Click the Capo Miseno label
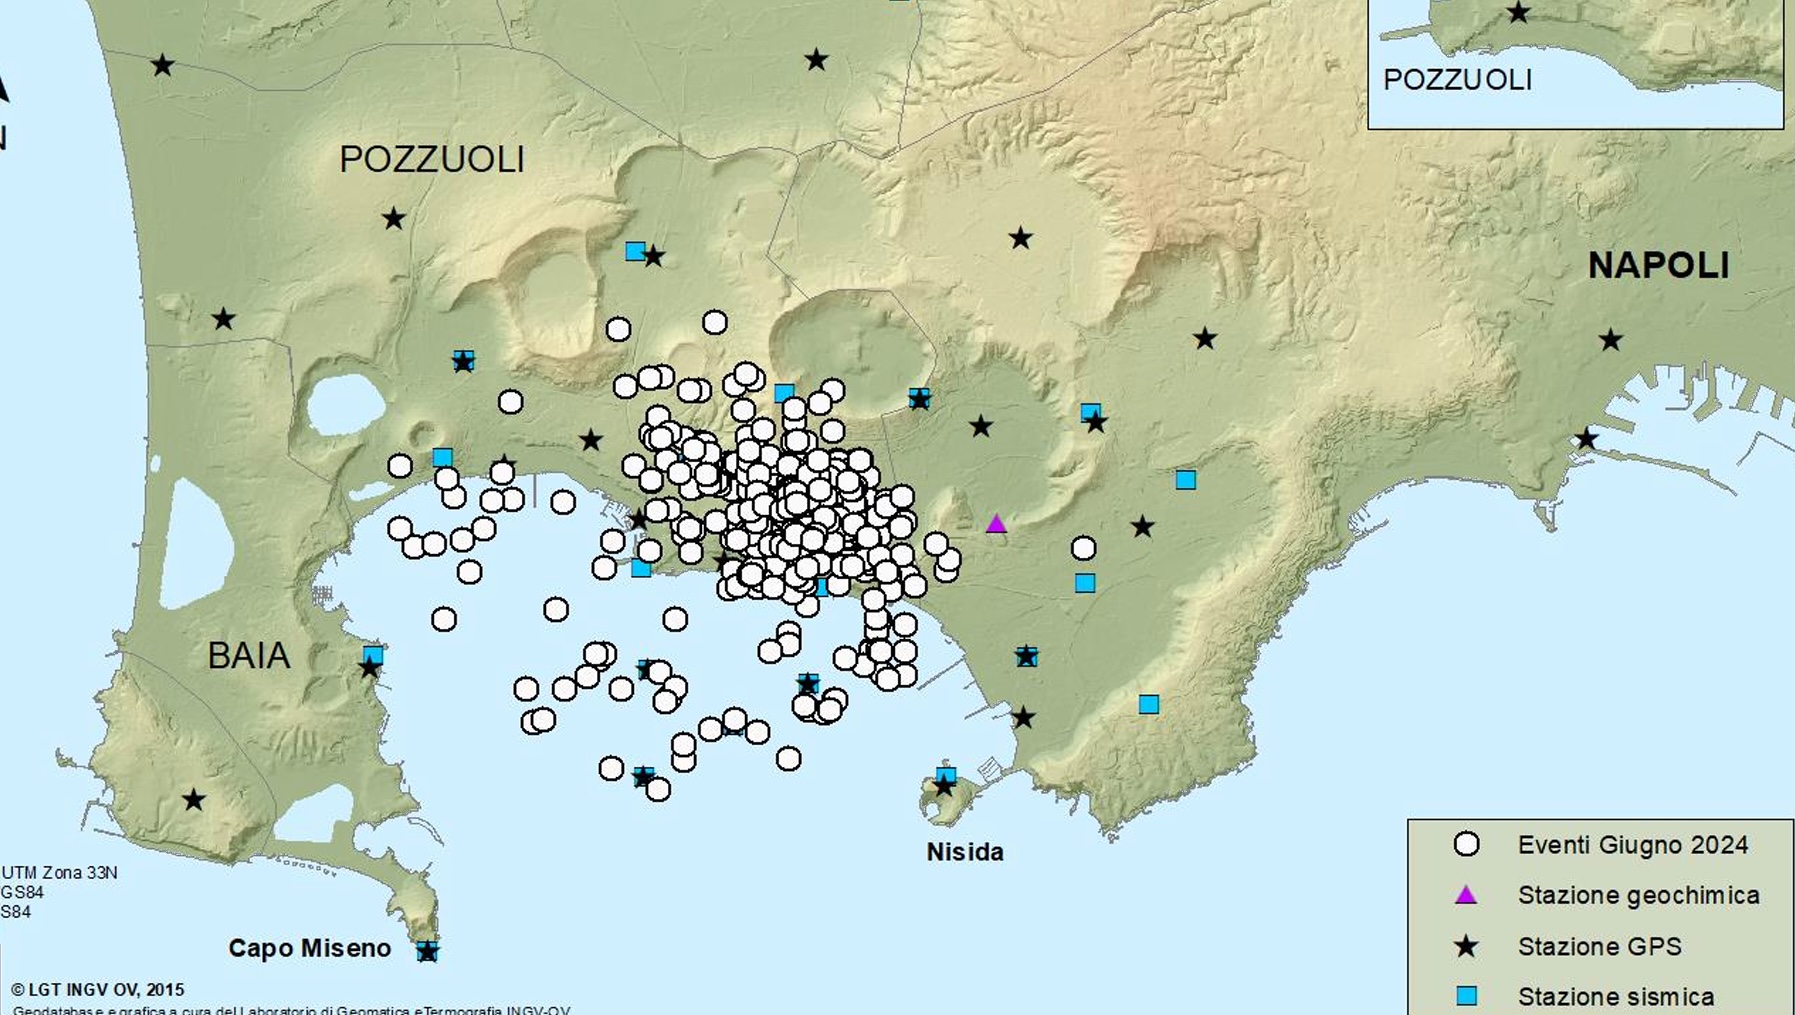 pos(310,948)
